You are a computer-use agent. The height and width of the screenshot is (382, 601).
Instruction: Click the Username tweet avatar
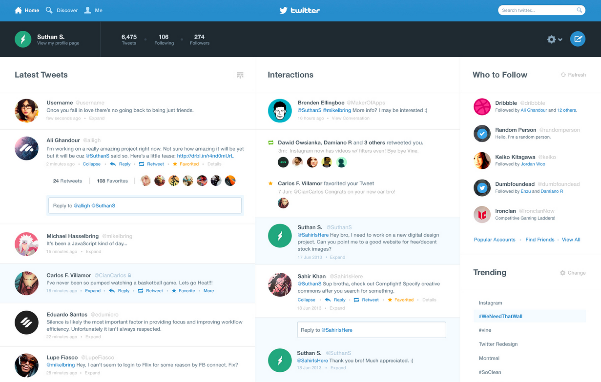click(26, 110)
